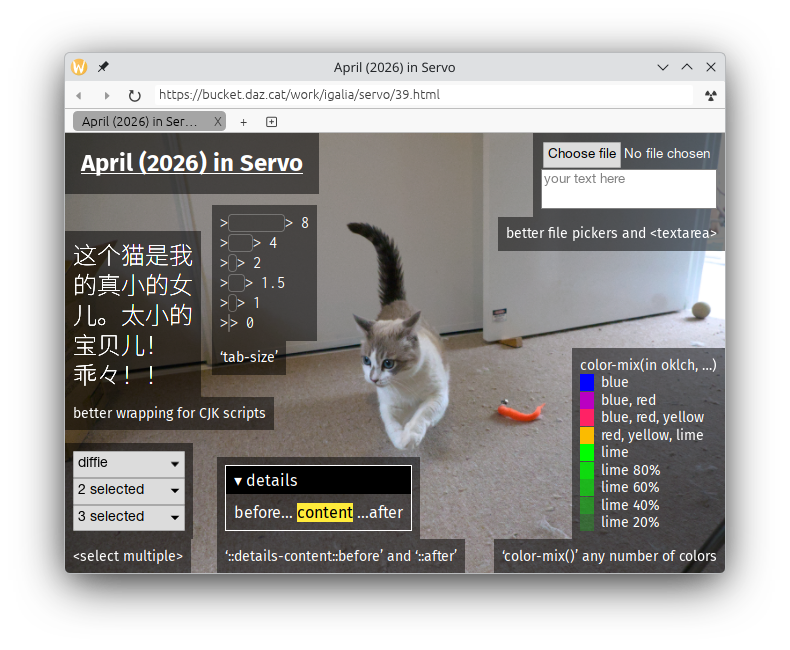Click the tab-size row labeled 8

(265, 223)
